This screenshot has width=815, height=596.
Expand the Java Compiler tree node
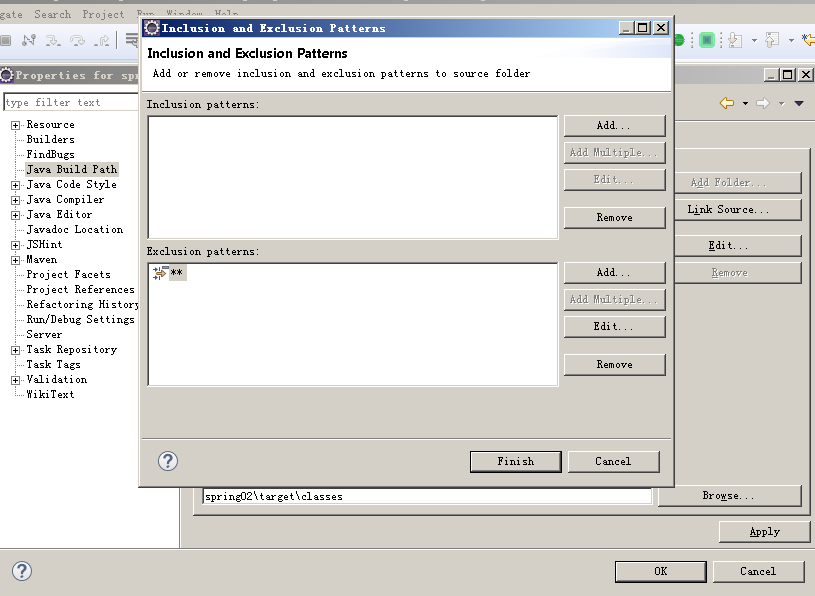coord(16,200)
